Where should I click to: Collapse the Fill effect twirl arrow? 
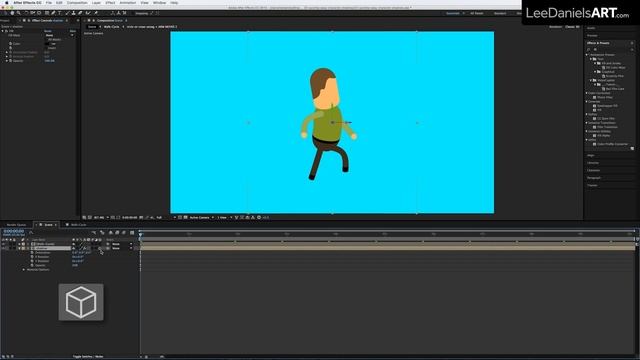[2, 31]
